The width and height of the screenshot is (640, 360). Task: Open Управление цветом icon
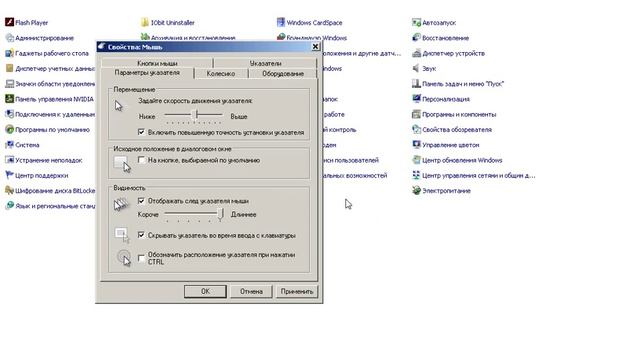point(416,145)
